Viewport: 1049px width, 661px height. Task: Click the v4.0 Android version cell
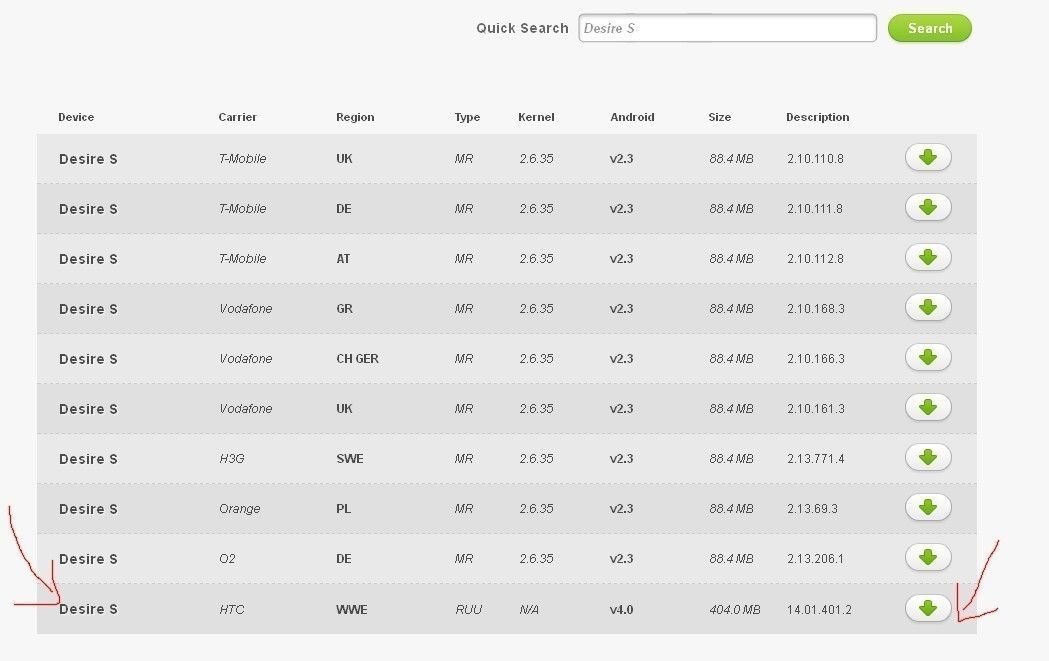(622, 609)
